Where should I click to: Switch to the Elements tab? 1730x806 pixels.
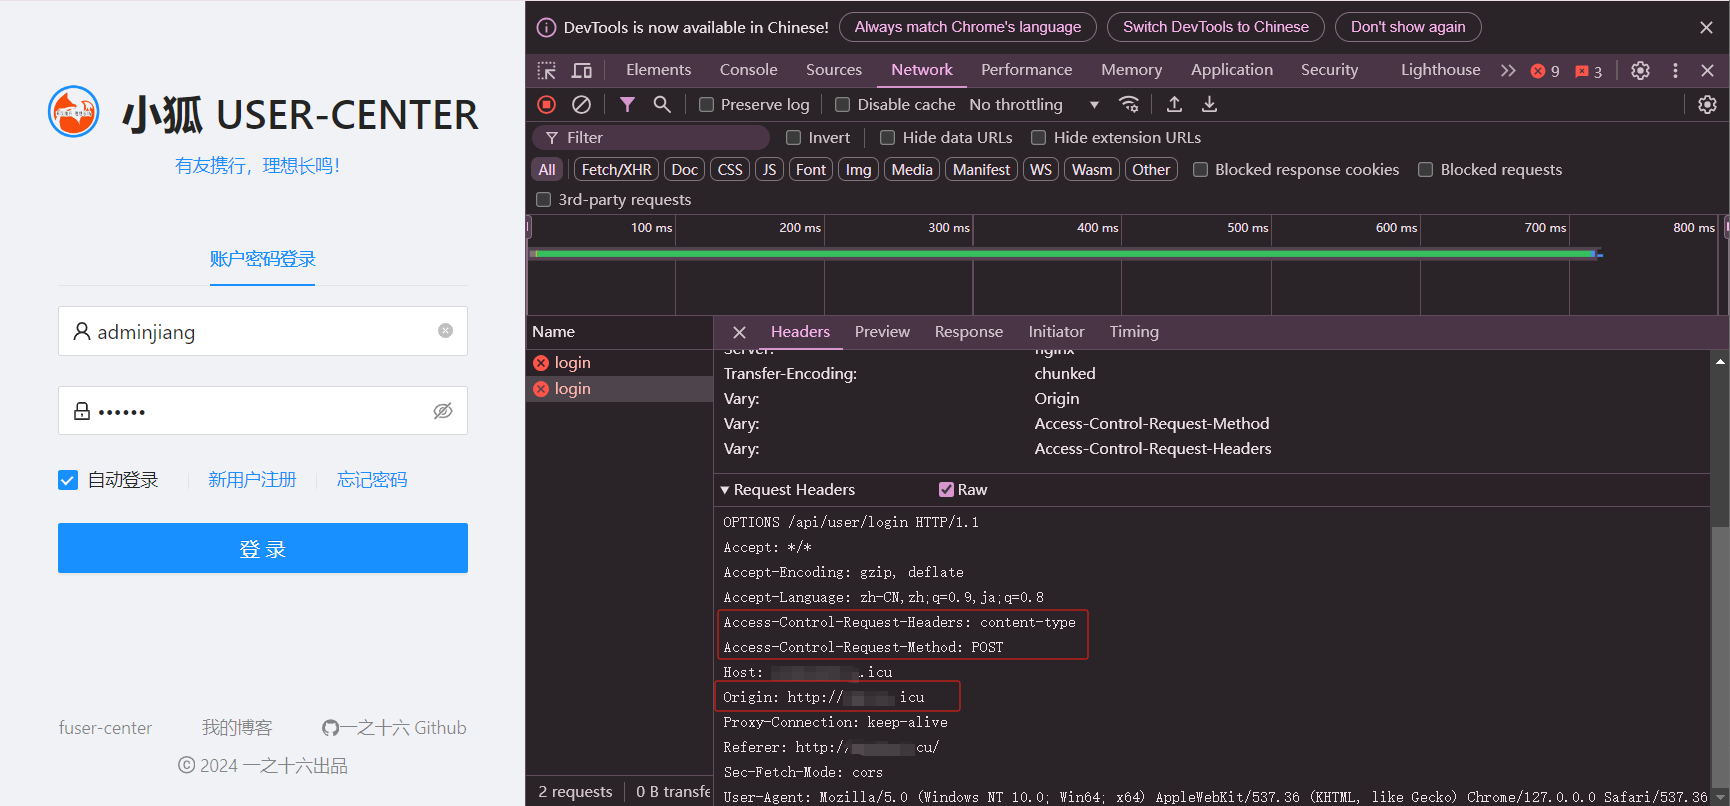(658, 70)
